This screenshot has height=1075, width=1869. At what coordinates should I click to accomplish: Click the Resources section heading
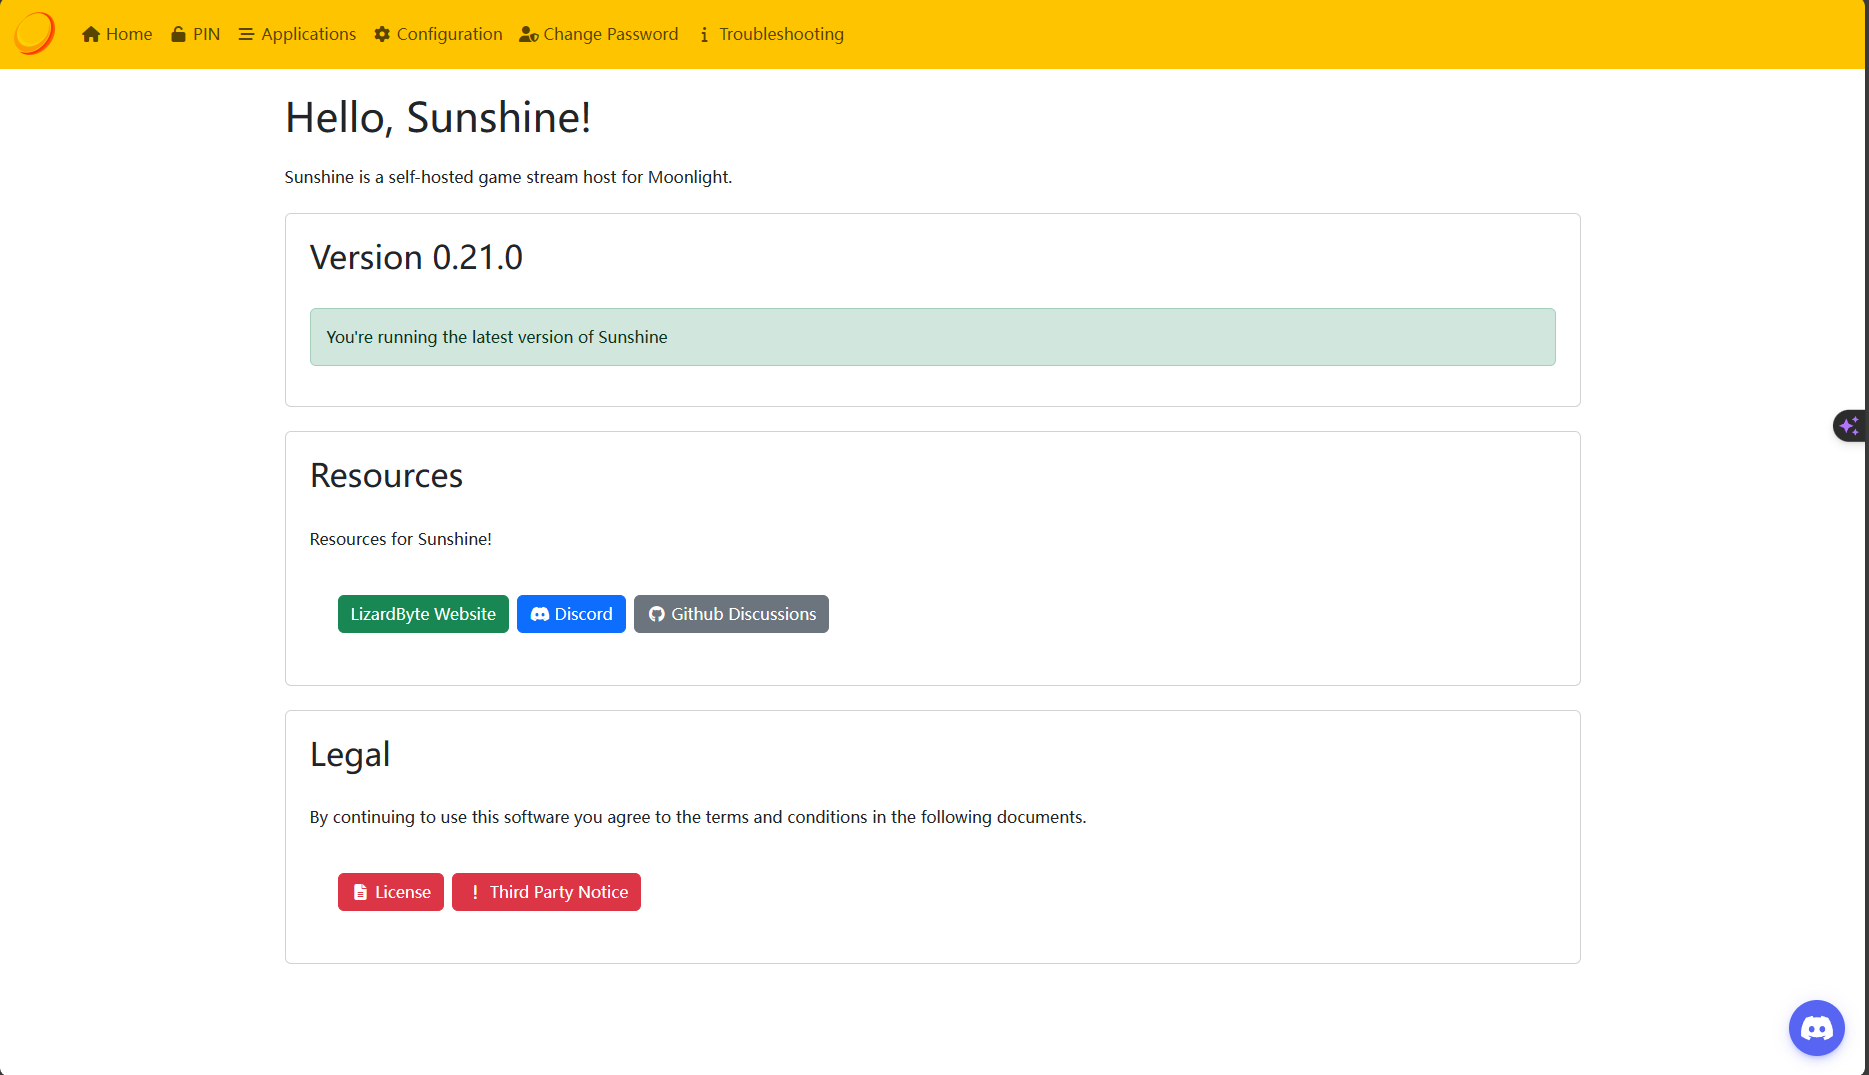386,476
